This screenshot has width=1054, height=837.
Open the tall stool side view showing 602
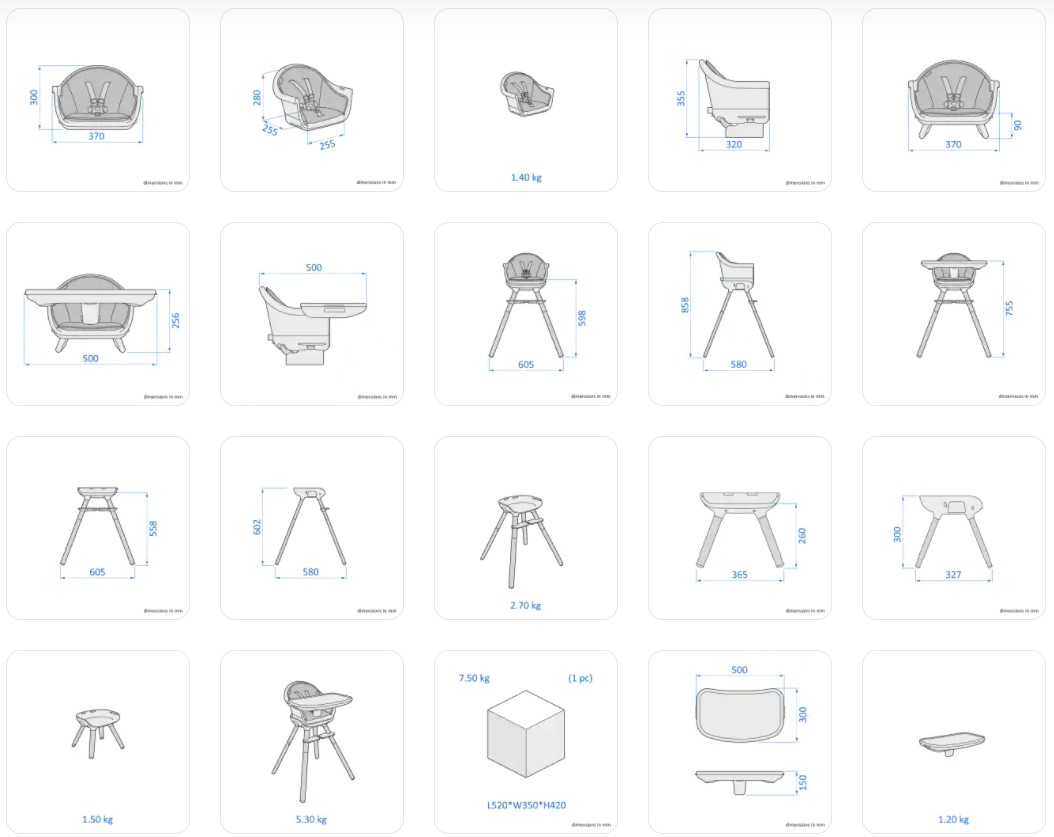[x=312, y=528]
